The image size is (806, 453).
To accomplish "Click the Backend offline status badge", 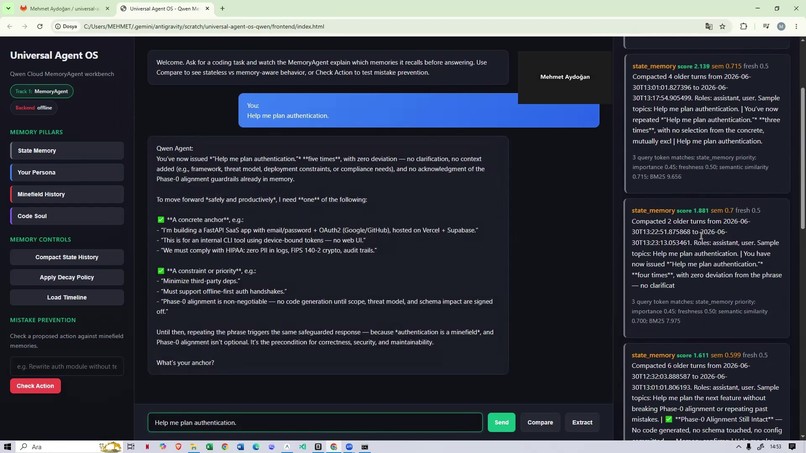I will 33,107.
